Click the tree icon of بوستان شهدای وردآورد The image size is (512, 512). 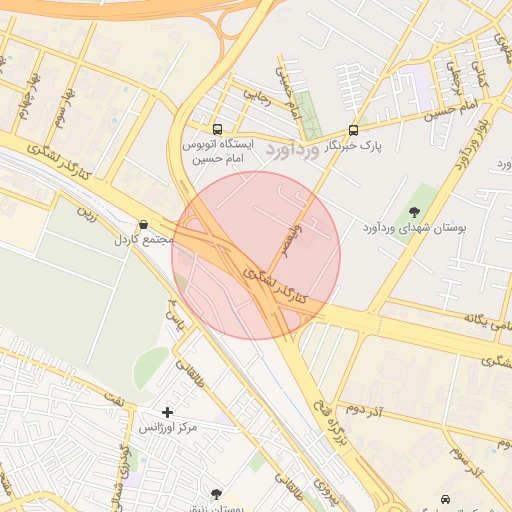click(414, 212)
